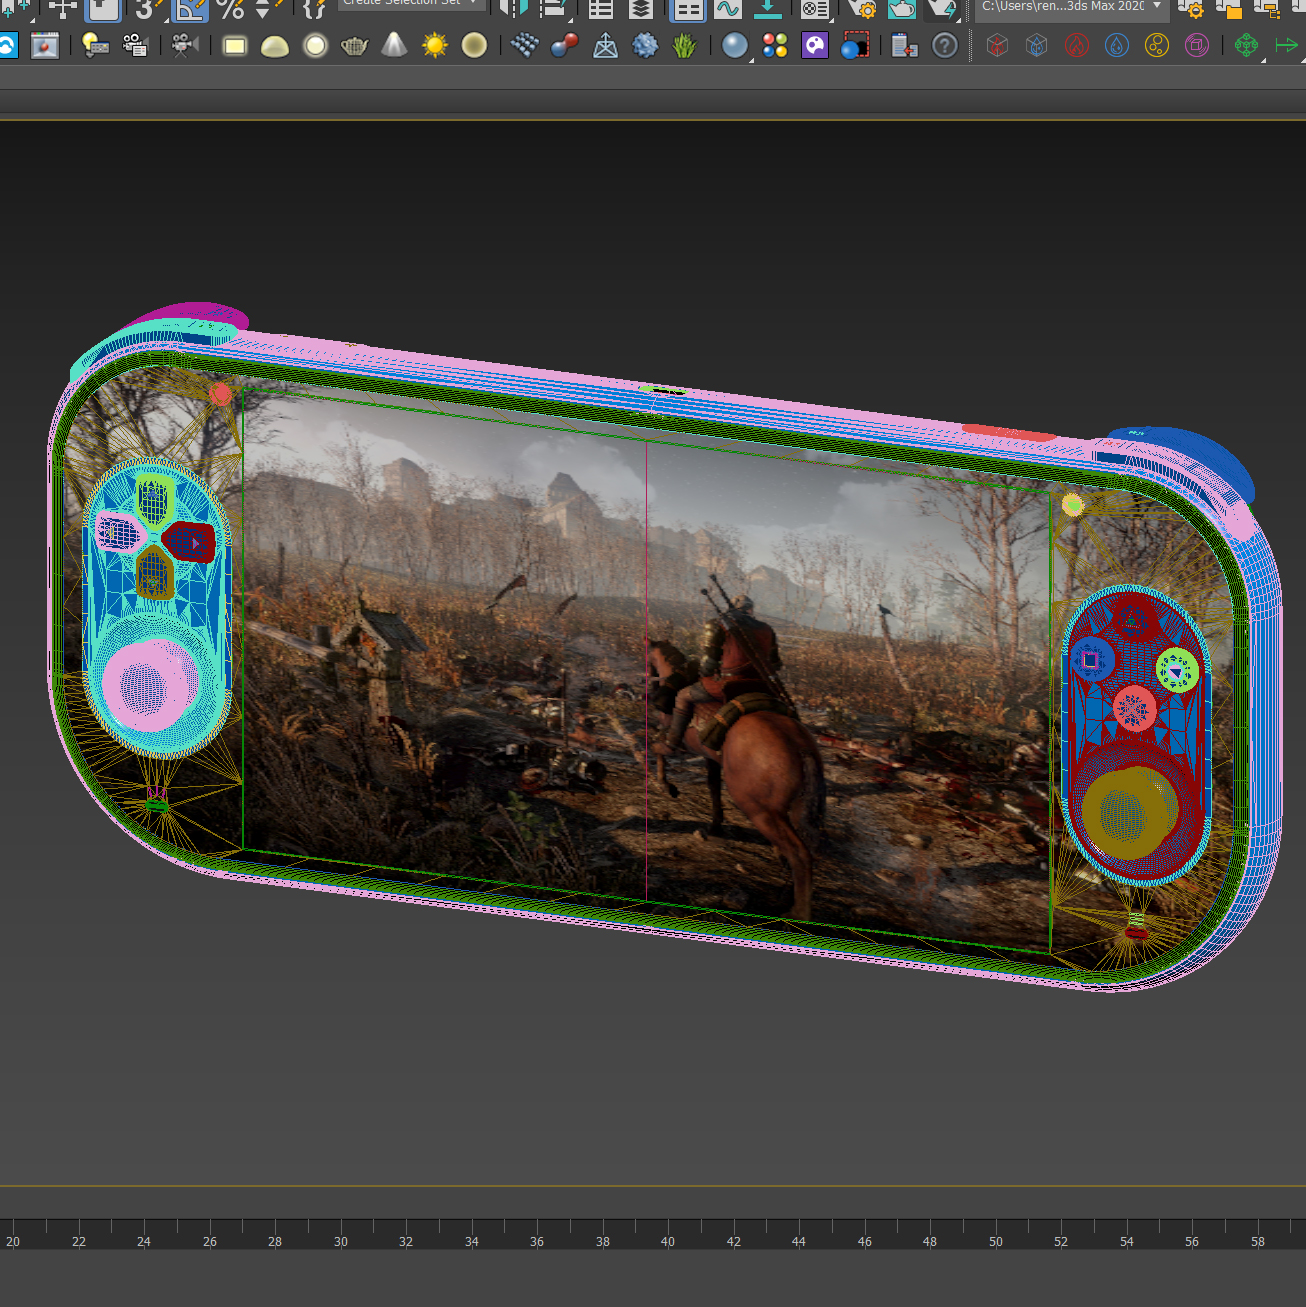Click the red fire circle icon
1306x1307 pixels.
click(1077, 46)
